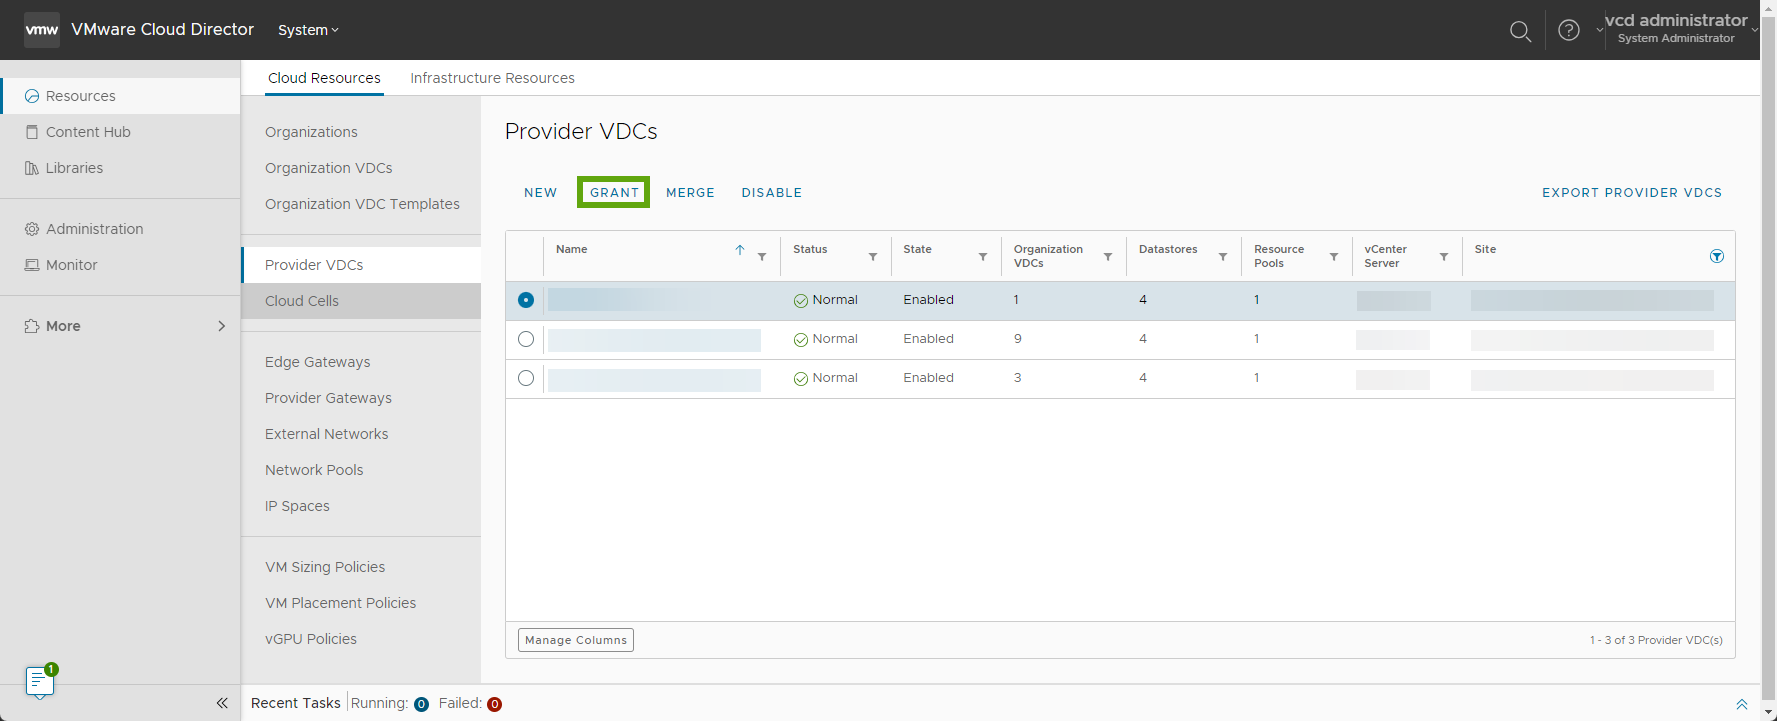Click '1 - 3 of 3 Provider VDC(s)' text

[1656, 640]
